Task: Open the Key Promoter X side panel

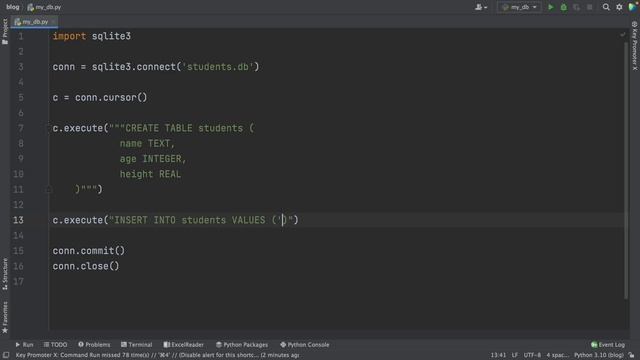Action: [635, 46]
